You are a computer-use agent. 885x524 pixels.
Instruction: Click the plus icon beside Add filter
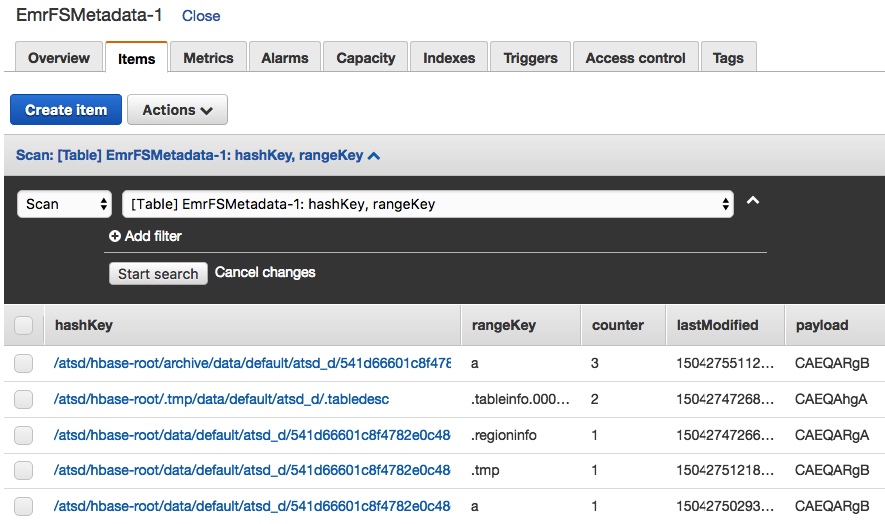click(x=115, y=237)
